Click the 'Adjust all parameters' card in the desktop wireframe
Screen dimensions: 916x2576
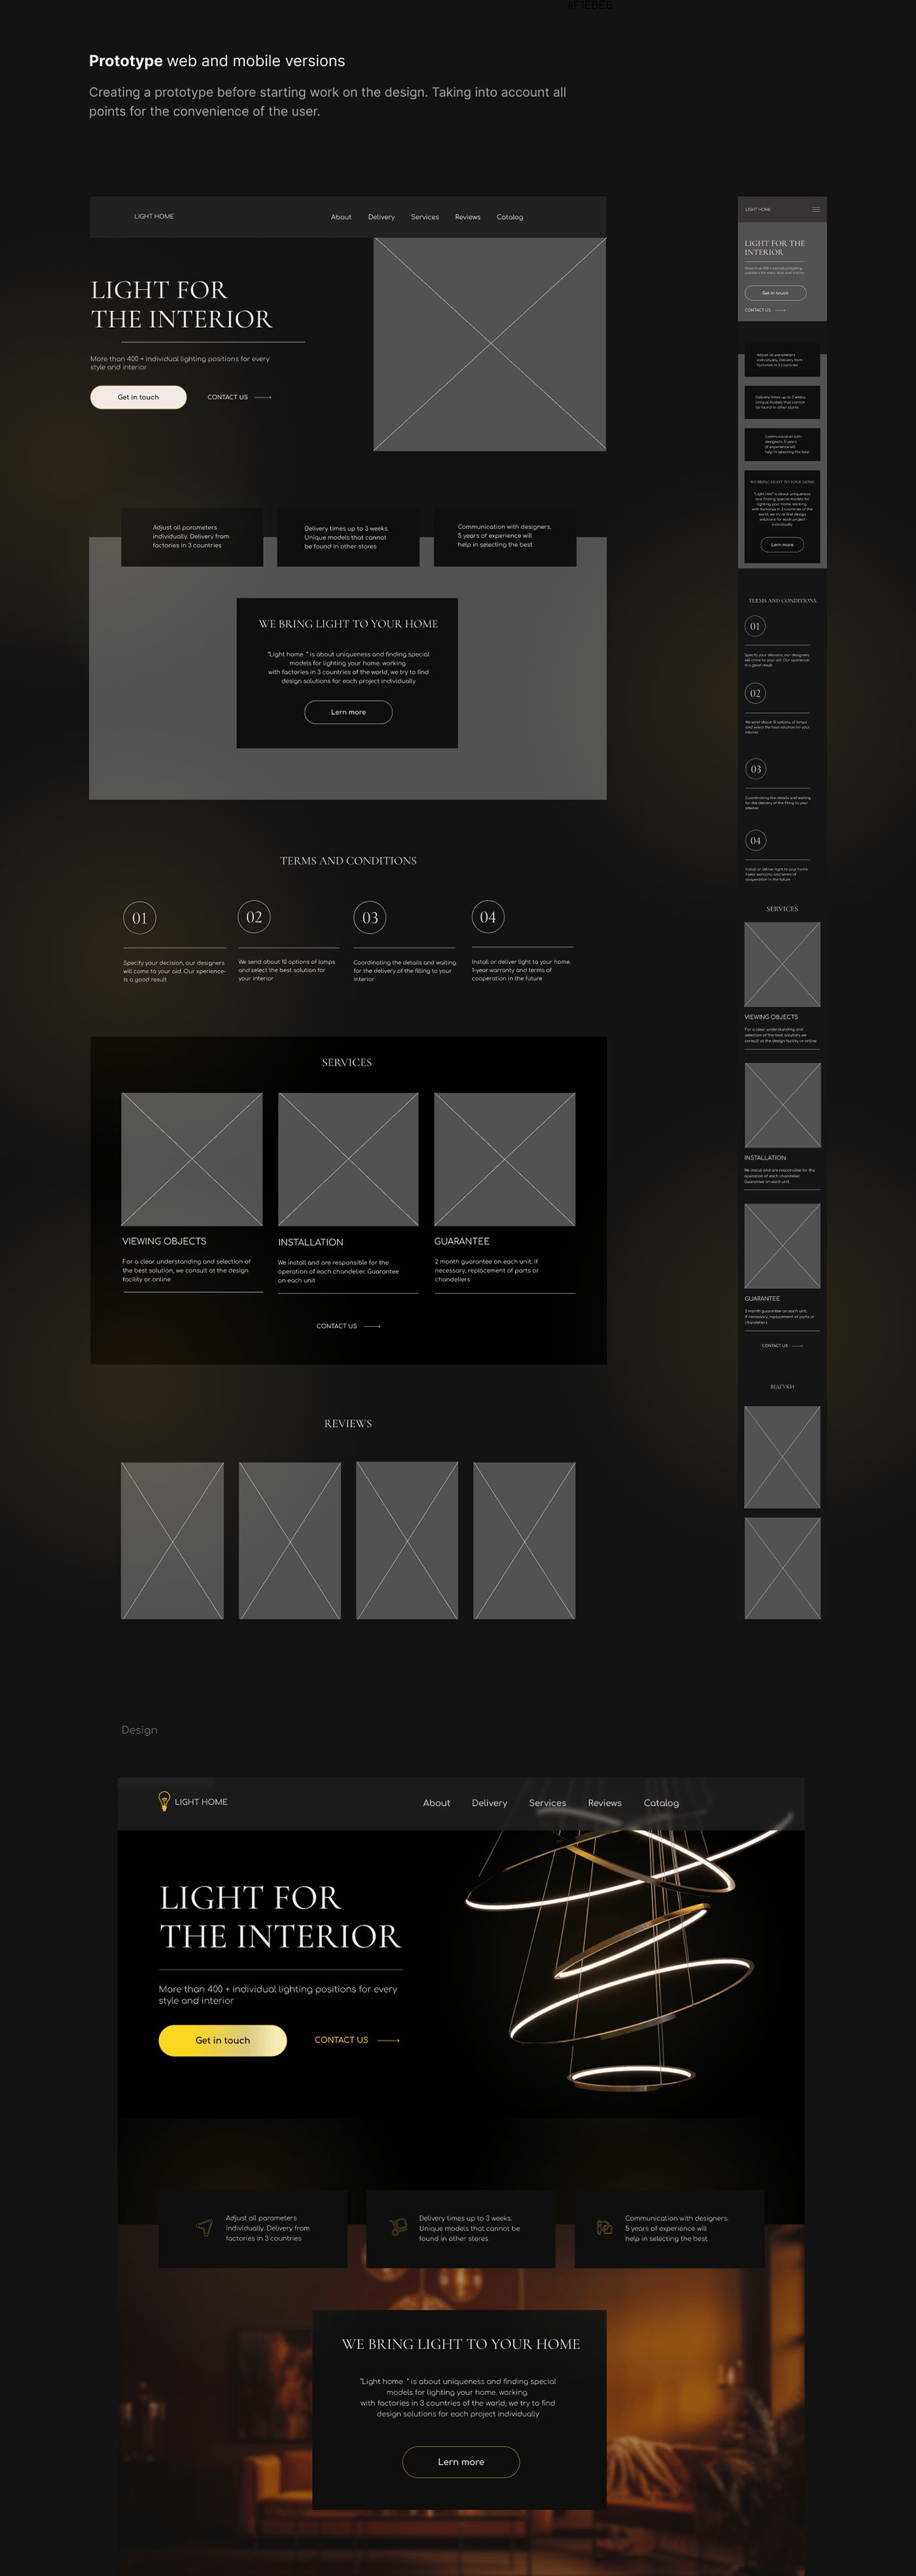tap(192, 537)
